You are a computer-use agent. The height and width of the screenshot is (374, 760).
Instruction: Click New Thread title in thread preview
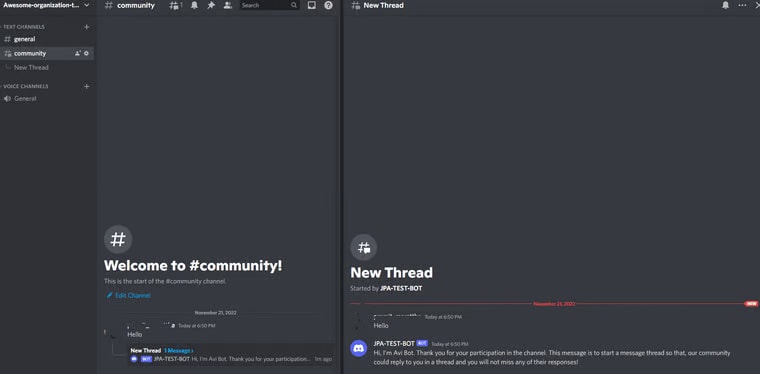tap(145, 350)
